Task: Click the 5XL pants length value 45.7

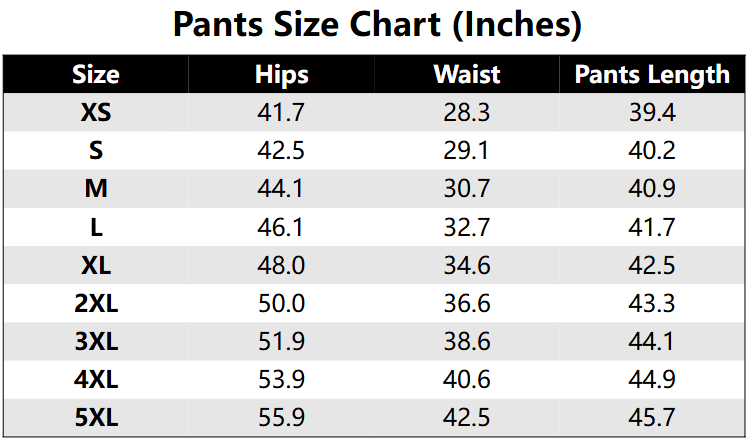Action: [x=652, y=418]
